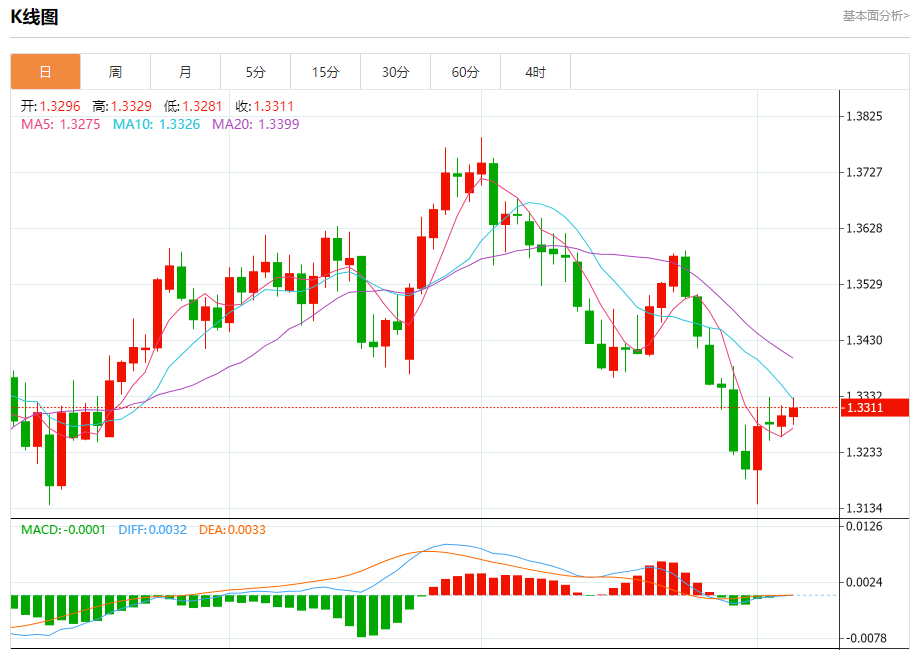Switch to the 月 monthly tab
Viewport: 917px width, 650px height.
(x=185, y=72)
